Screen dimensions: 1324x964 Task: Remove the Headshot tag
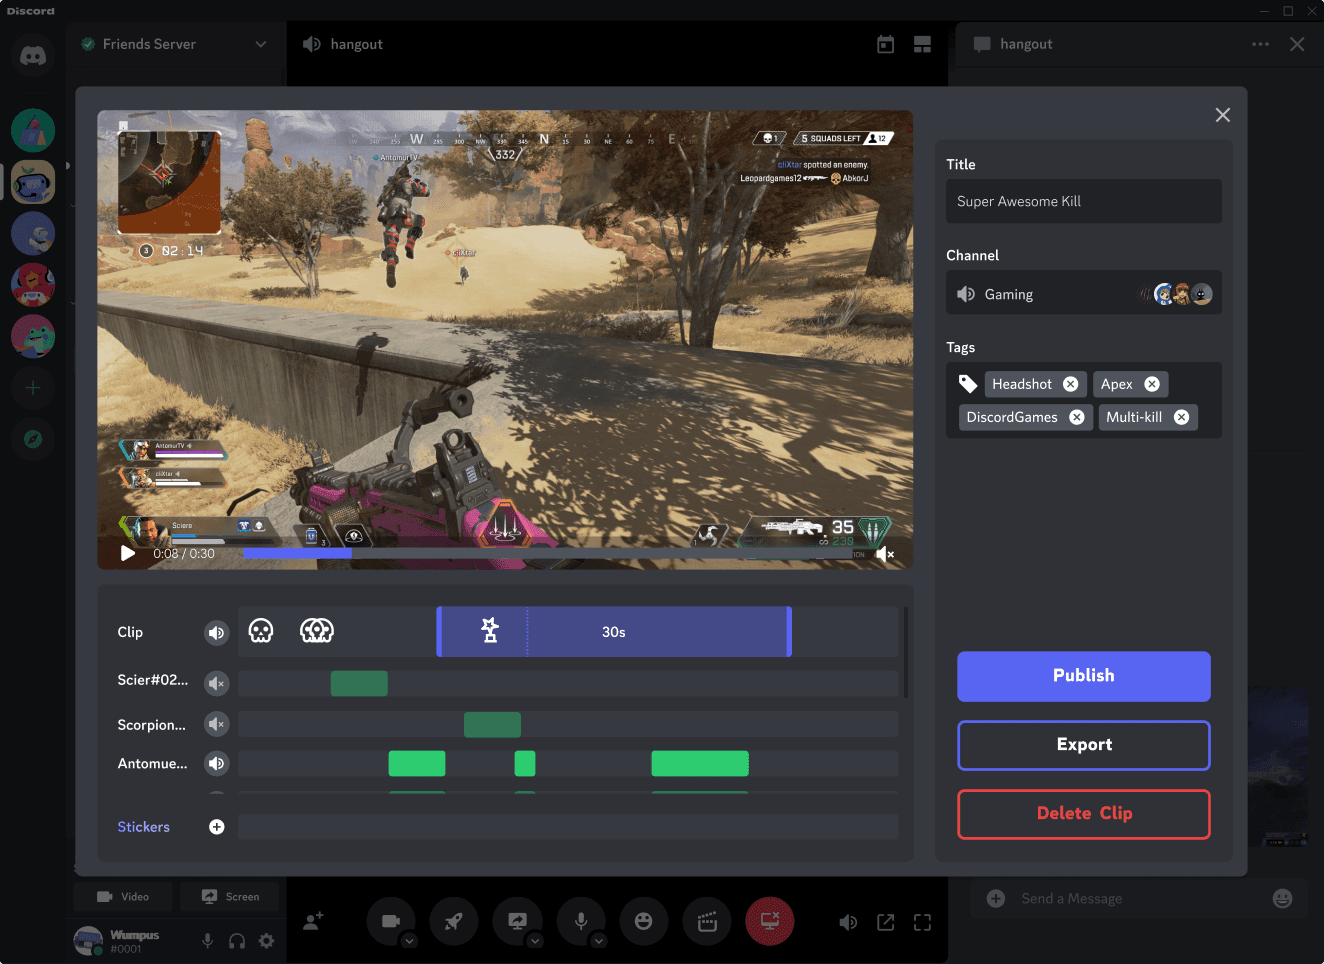[x=1070, y=384]
